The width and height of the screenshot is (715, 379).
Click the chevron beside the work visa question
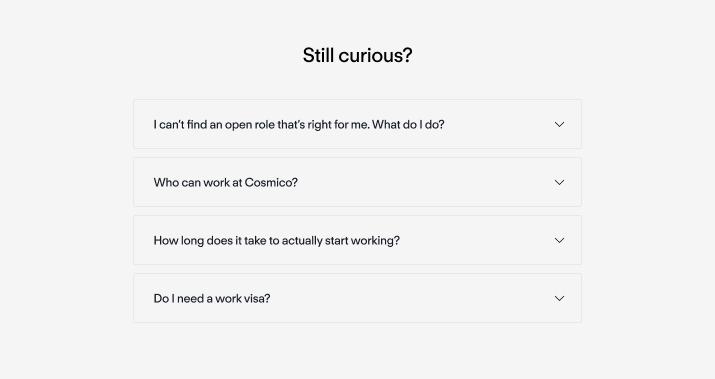pos(559,298)
